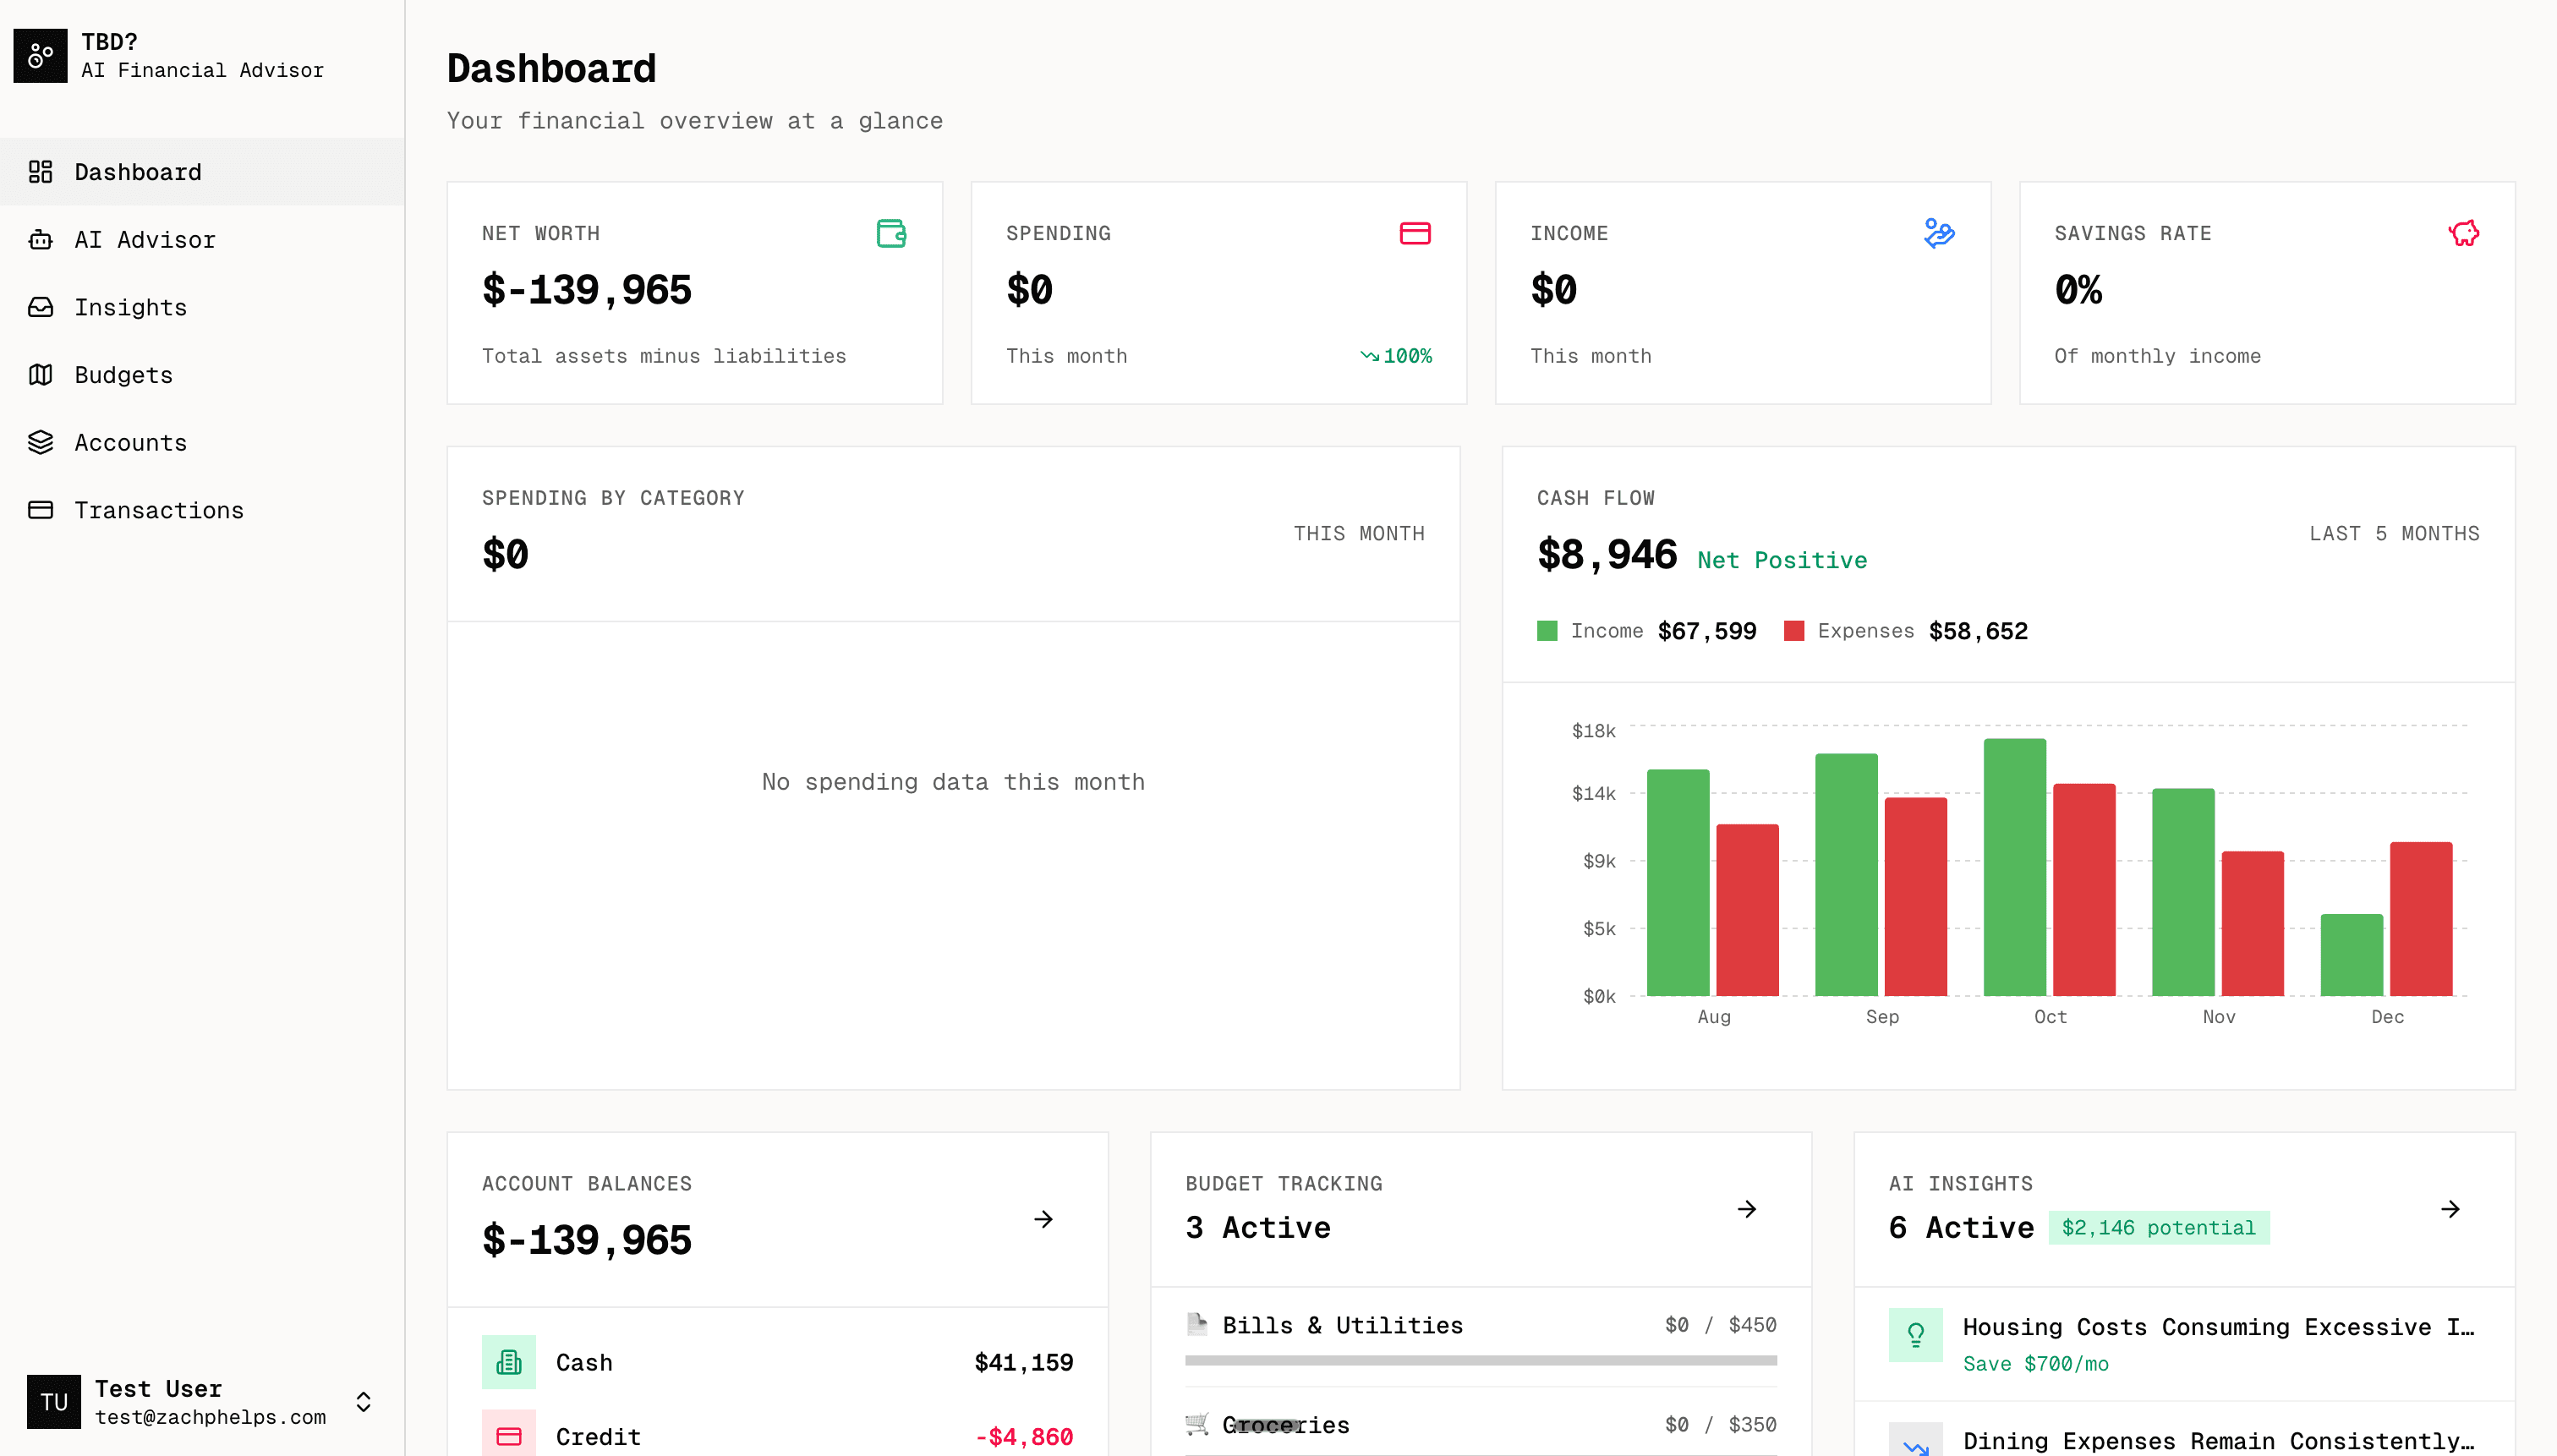Expand AI Insights with the arrow

2450,1209
